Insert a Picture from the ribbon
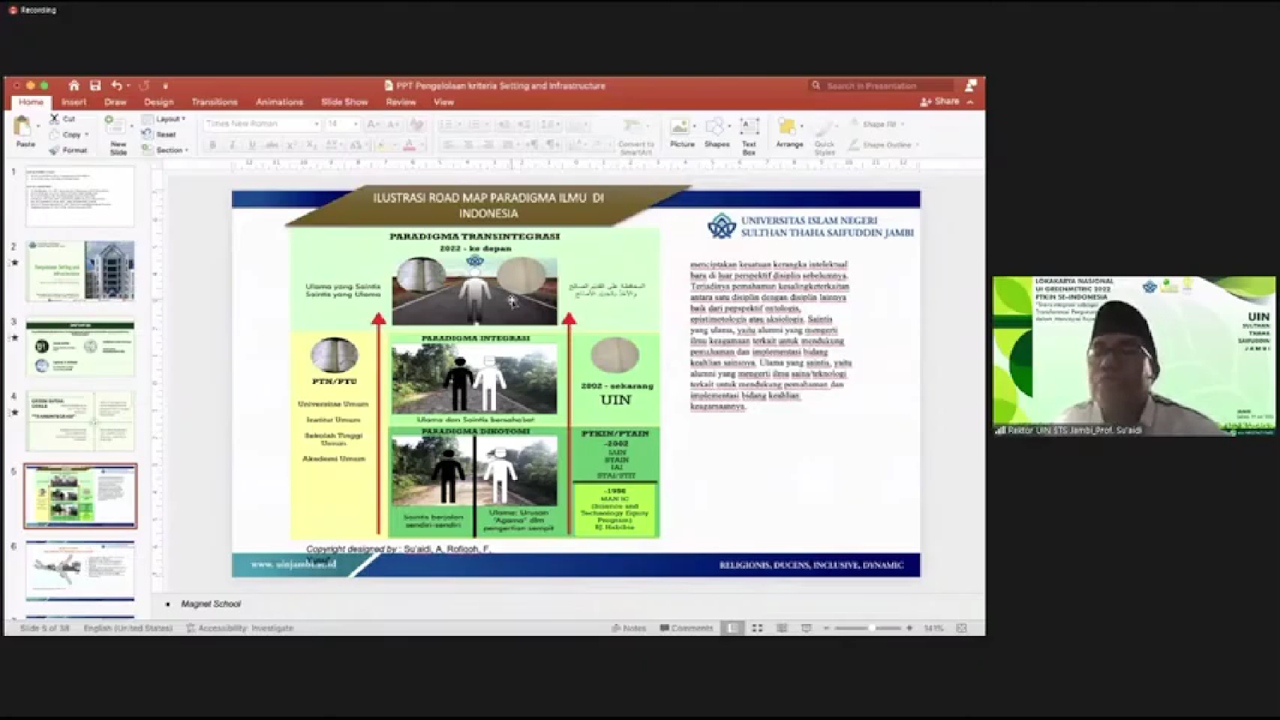The width and height of the screenshot is (1280, 720). coord(682,128)
